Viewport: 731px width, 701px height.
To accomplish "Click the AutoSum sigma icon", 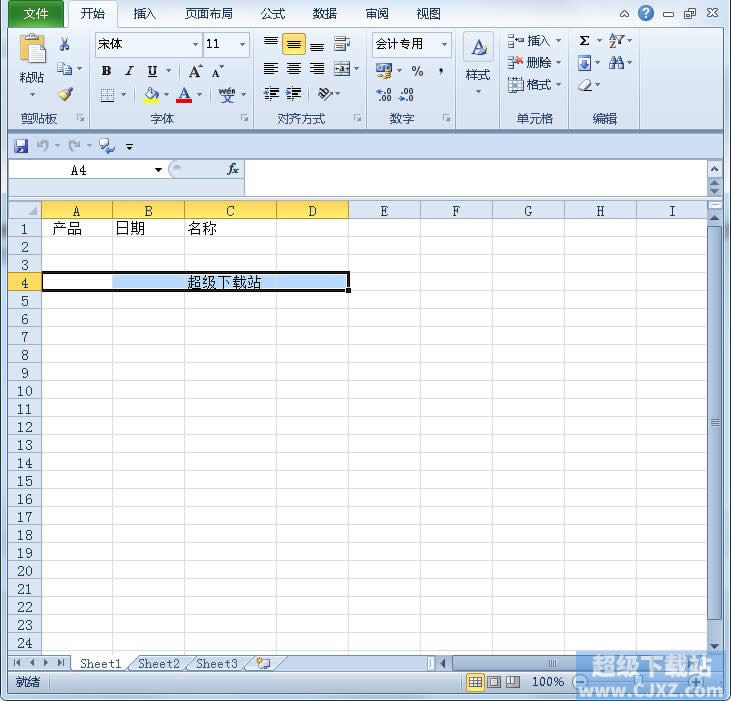I will 584,41.
